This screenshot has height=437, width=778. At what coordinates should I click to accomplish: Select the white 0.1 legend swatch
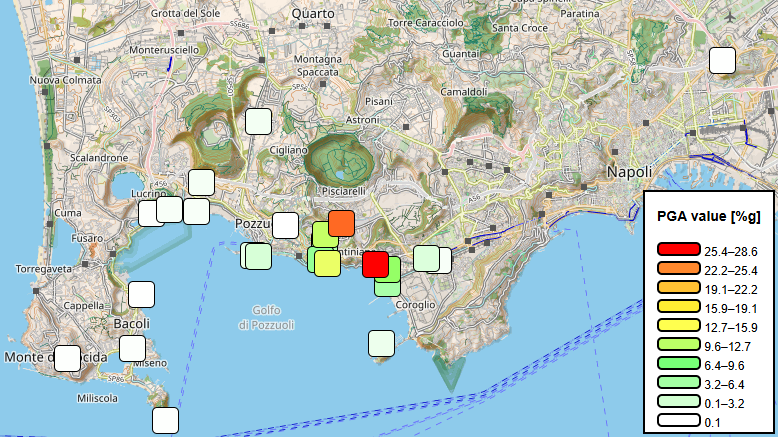click(x=679, y=421)
